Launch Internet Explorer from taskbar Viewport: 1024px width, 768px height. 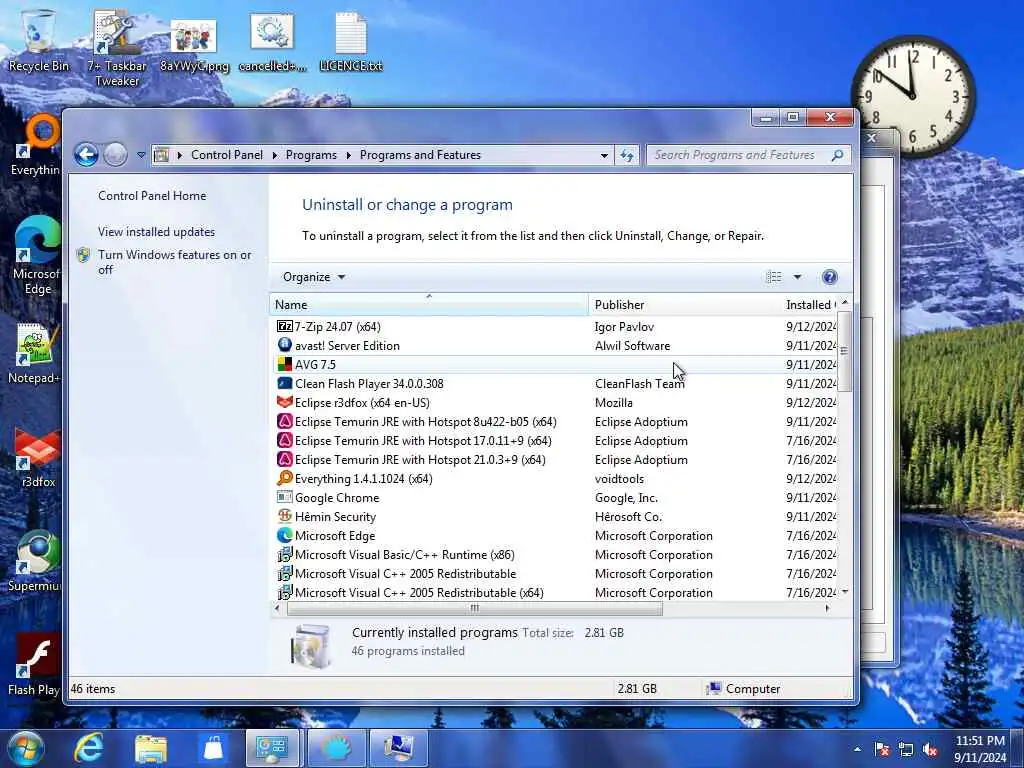[89, 748]
